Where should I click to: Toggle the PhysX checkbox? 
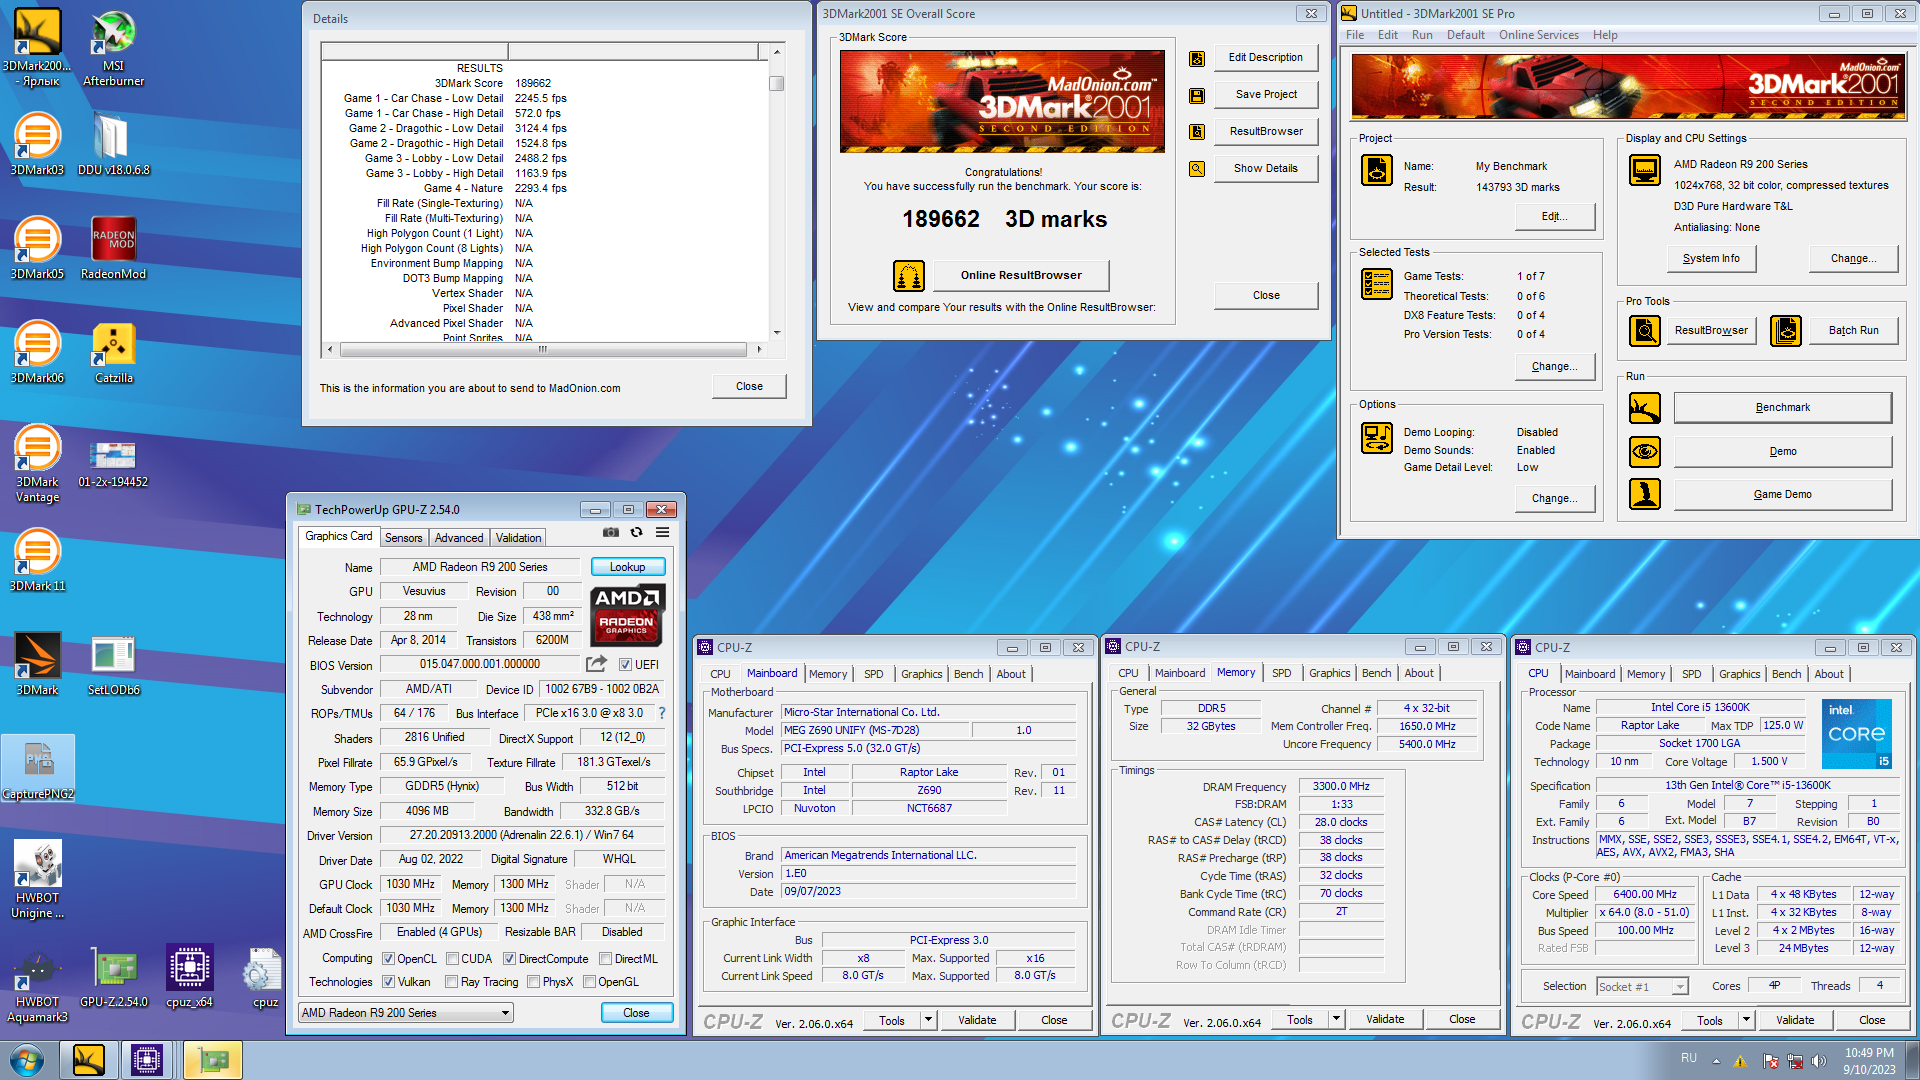[533, 982]
